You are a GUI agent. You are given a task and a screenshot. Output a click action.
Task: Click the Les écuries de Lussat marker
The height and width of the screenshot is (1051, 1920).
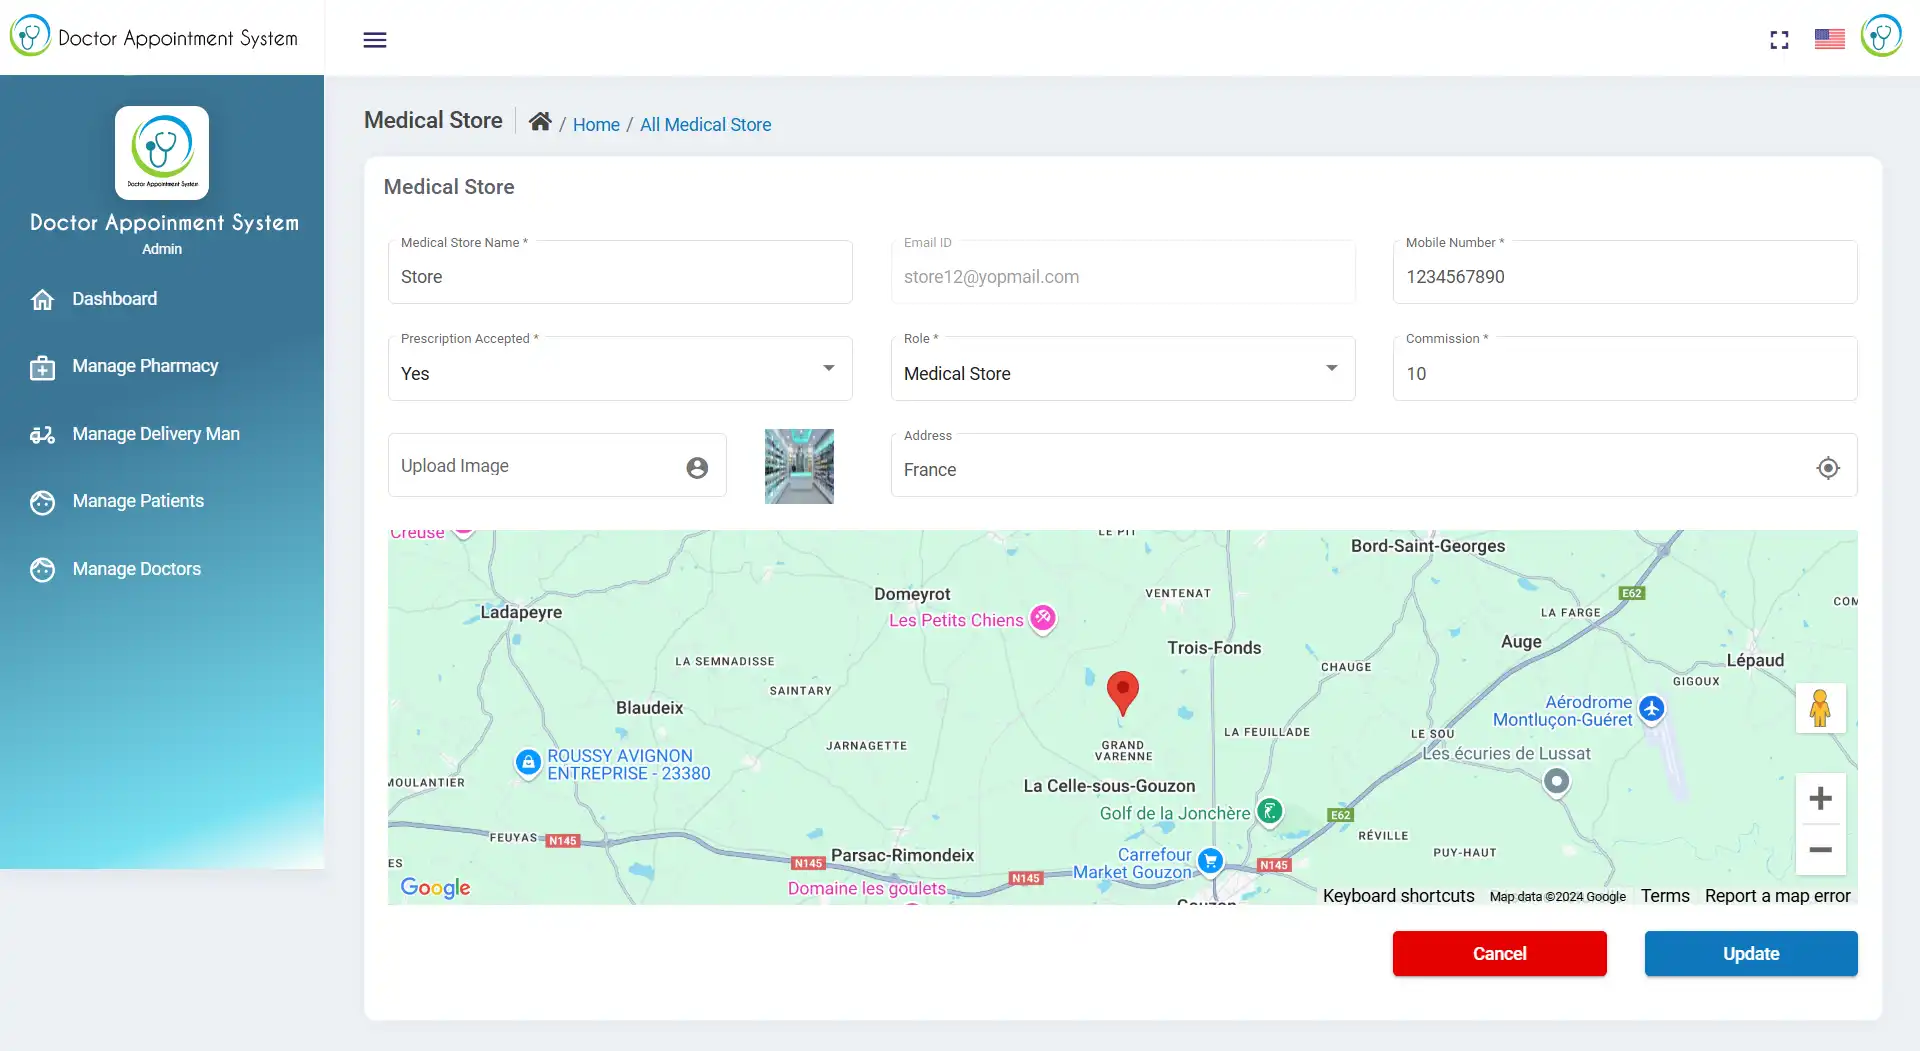[x=1557, y=781]
